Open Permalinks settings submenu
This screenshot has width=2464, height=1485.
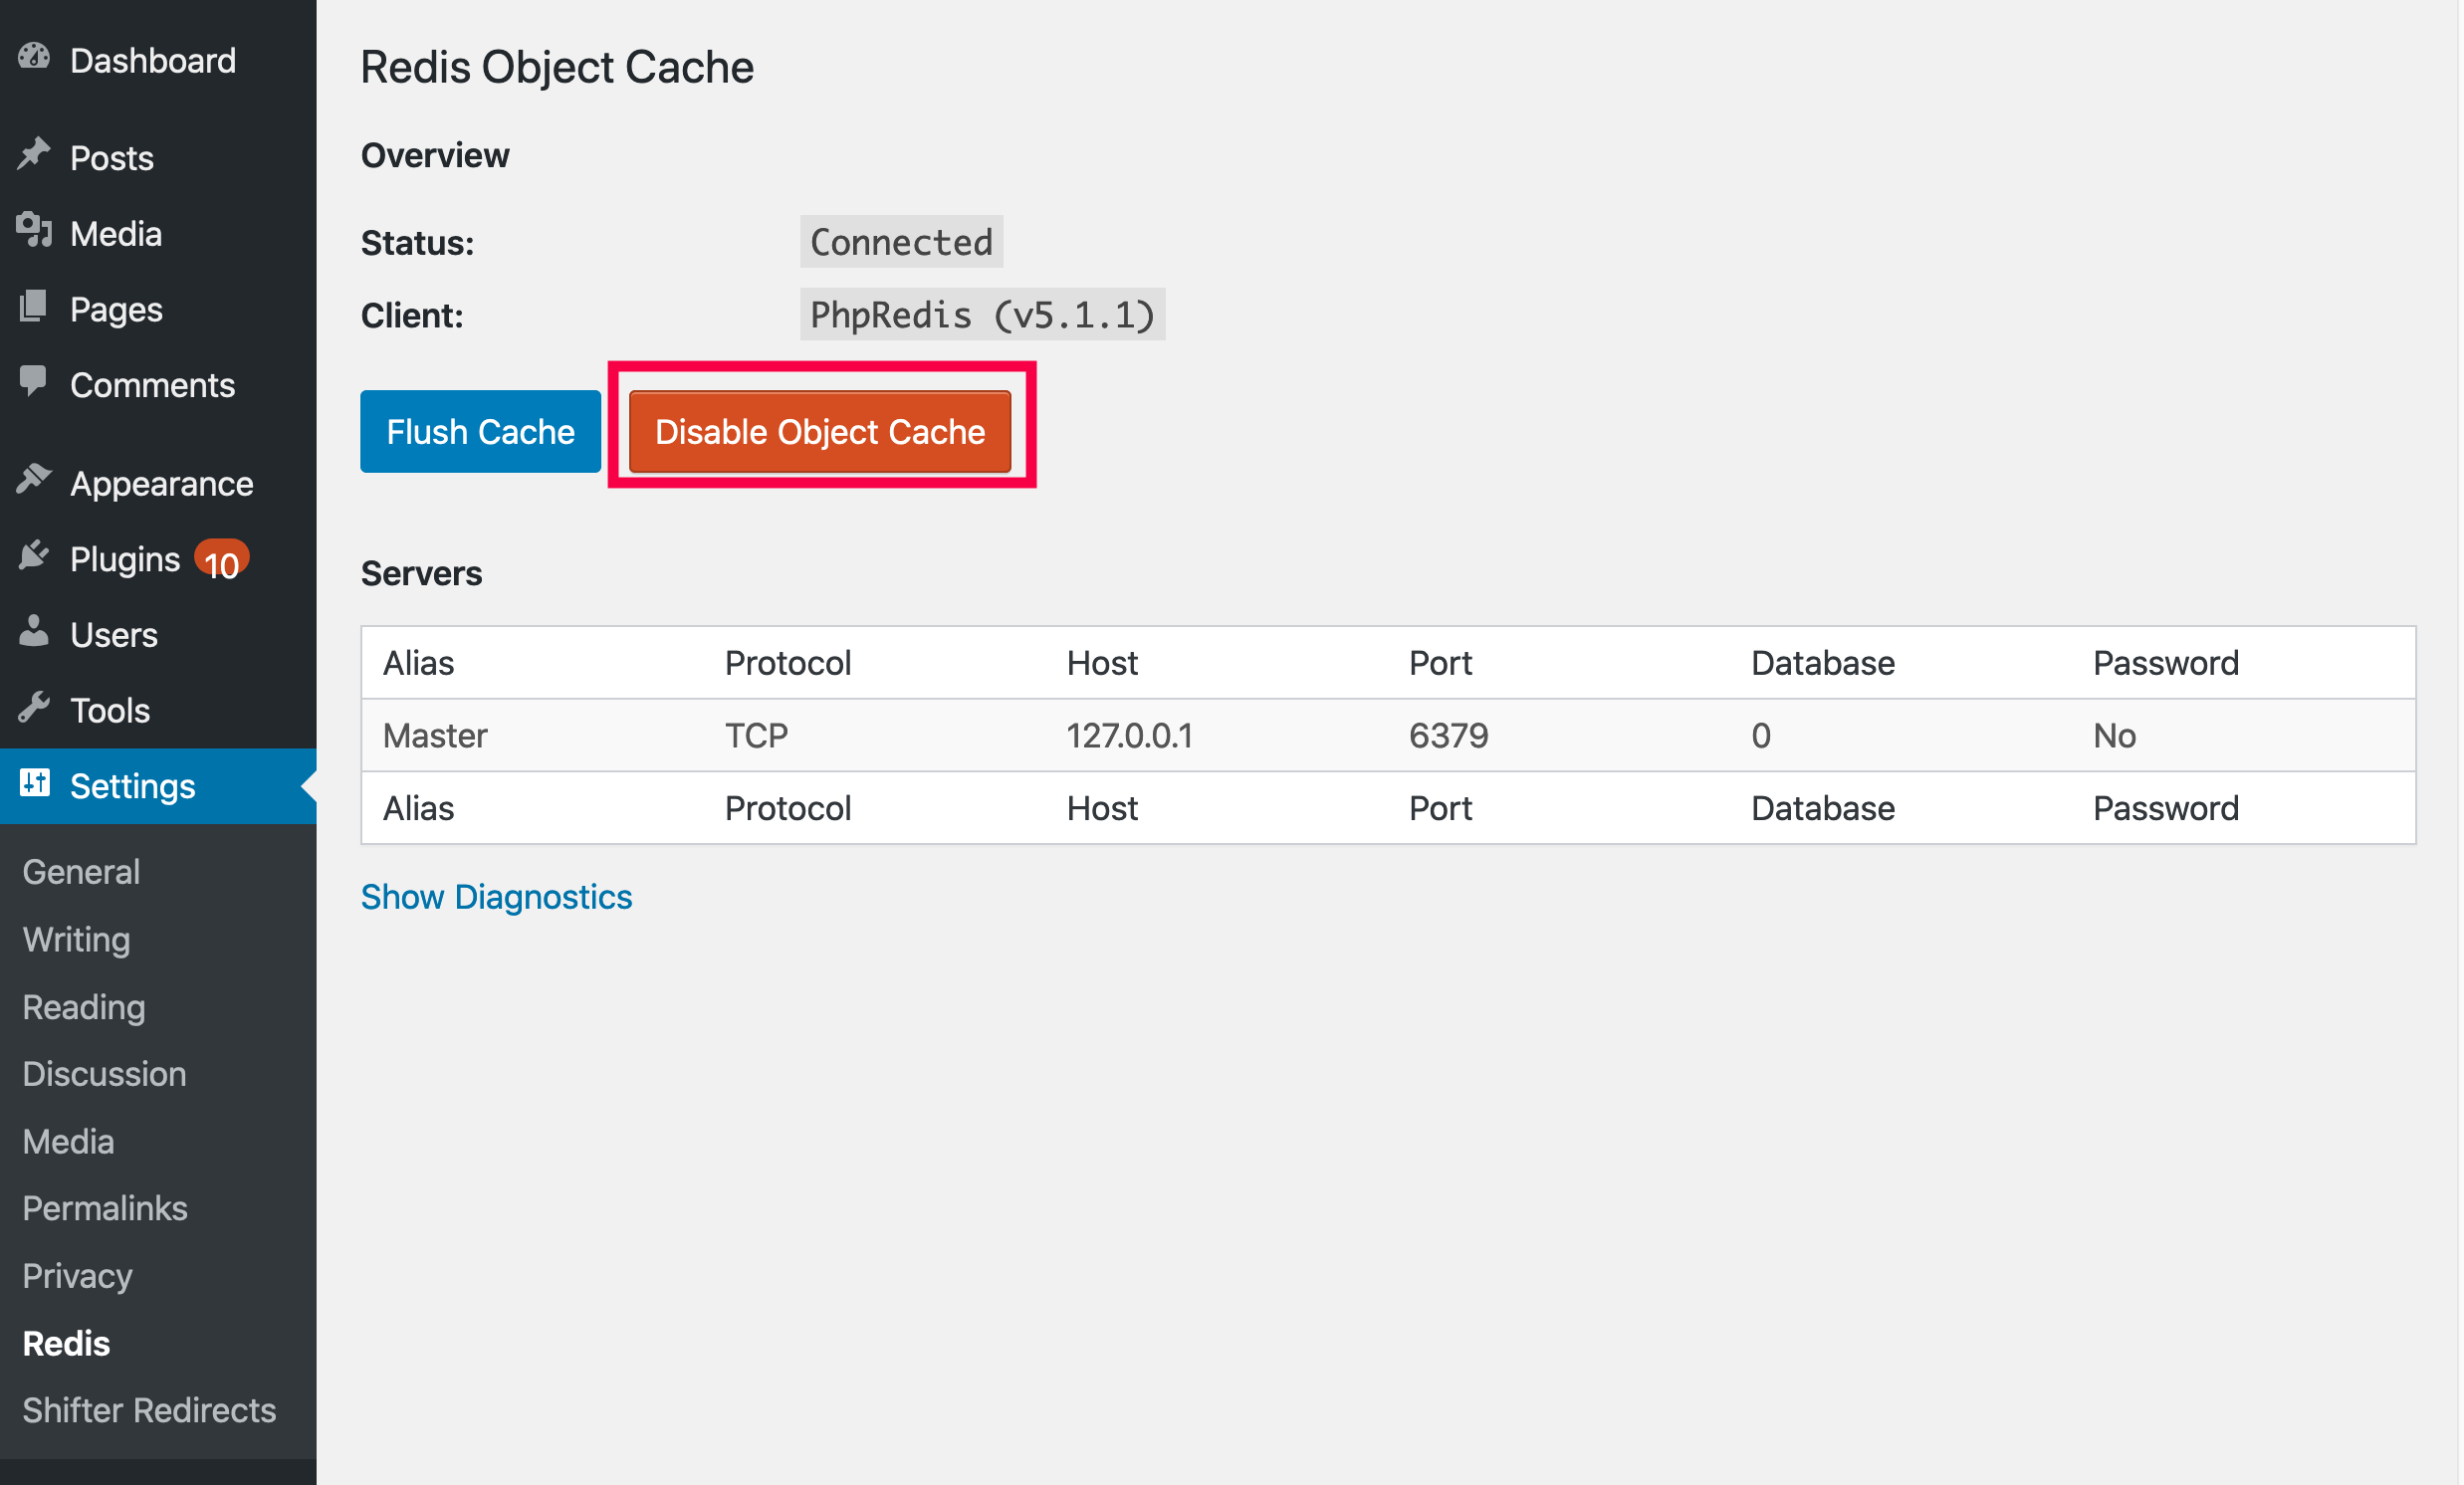pyautogui.click(x=105, y=1208)
